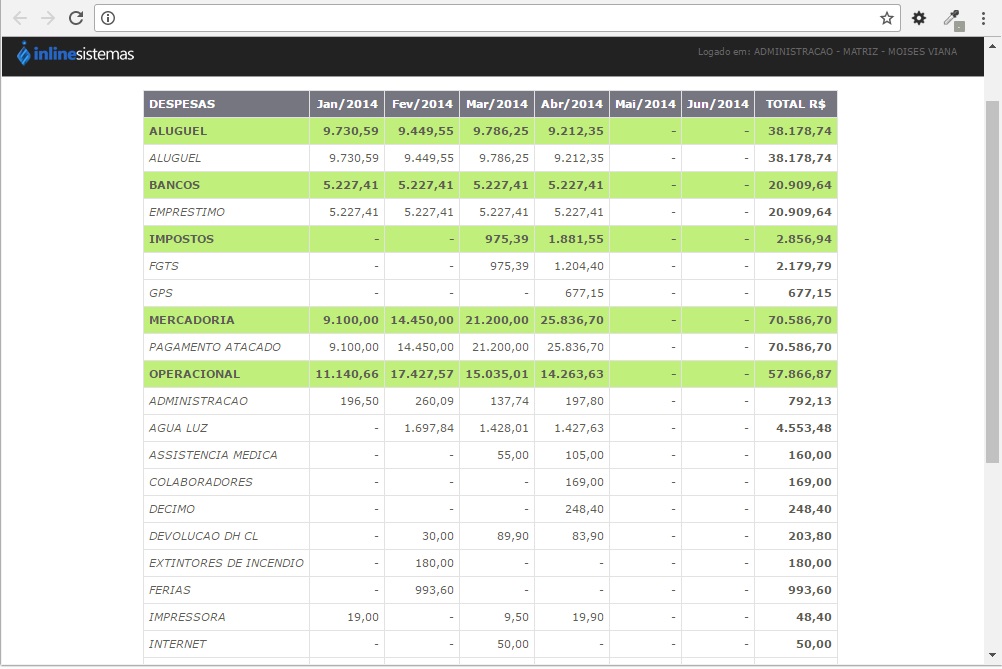Click the italic ALUGUEL sub-item label

[x=174, y=158]
